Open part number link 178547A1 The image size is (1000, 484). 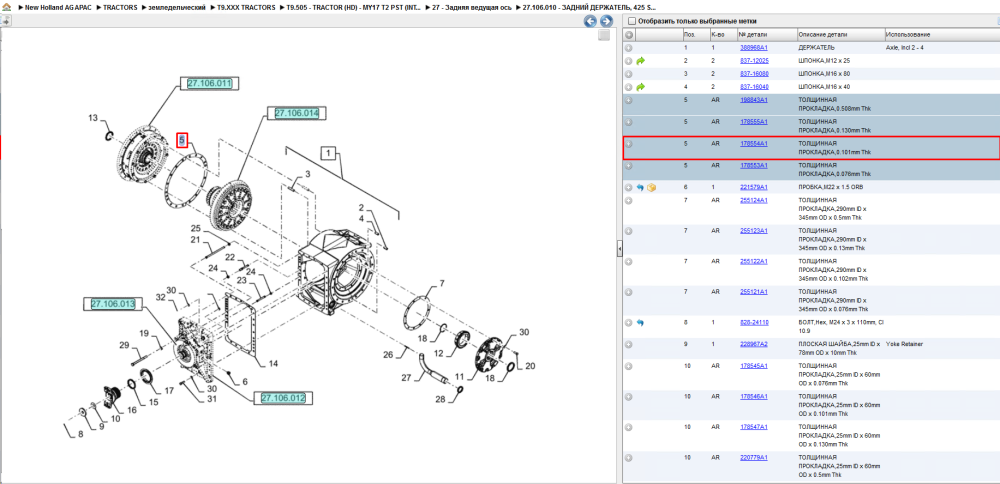coord(753,427)
